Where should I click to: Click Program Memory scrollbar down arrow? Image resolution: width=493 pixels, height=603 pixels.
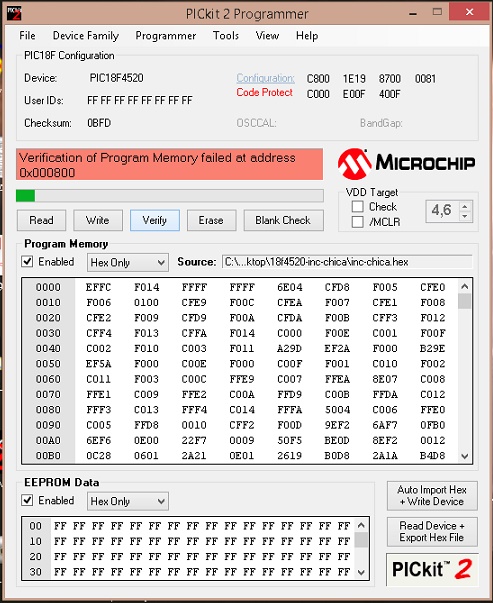pos(465,456)
